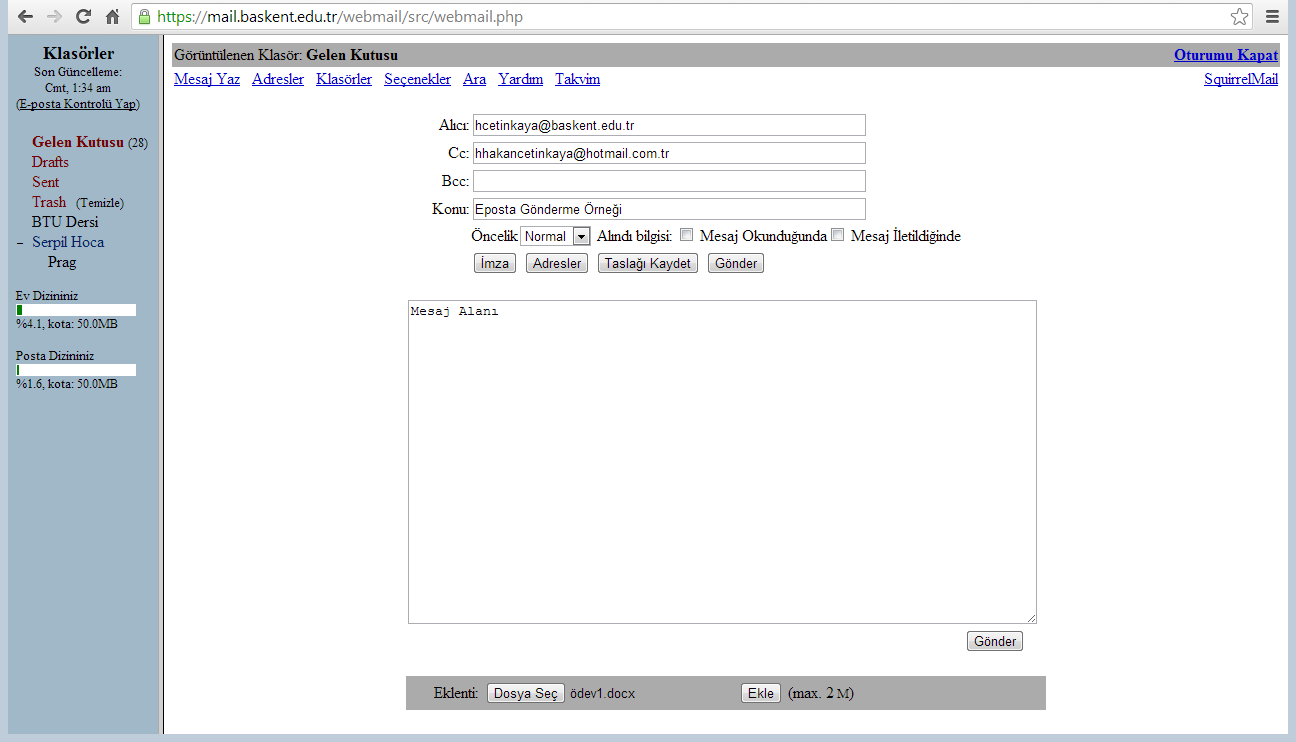Click the İmza signature button
Image resolution: width=1296 pixels, height=742 pixels.
coord(494,264)
